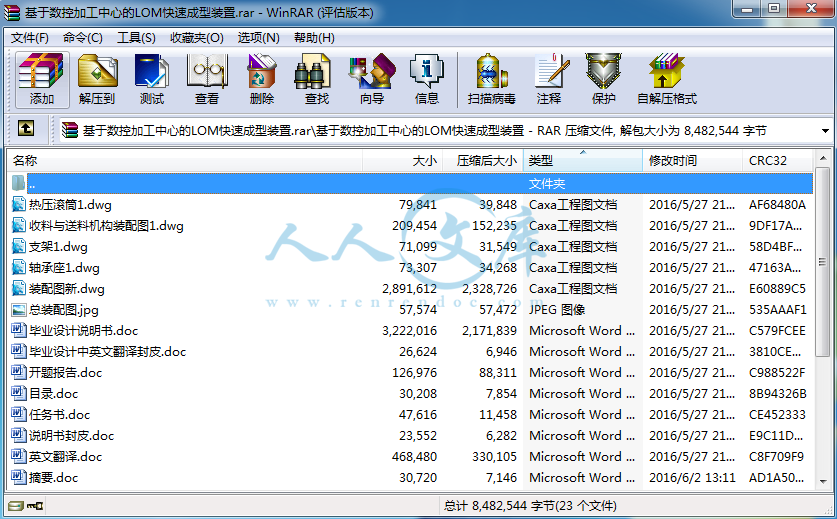Viewport: 837px width, 519px height.
Task: Click 自解压格式 (SFX) icon
Action: 667,80
